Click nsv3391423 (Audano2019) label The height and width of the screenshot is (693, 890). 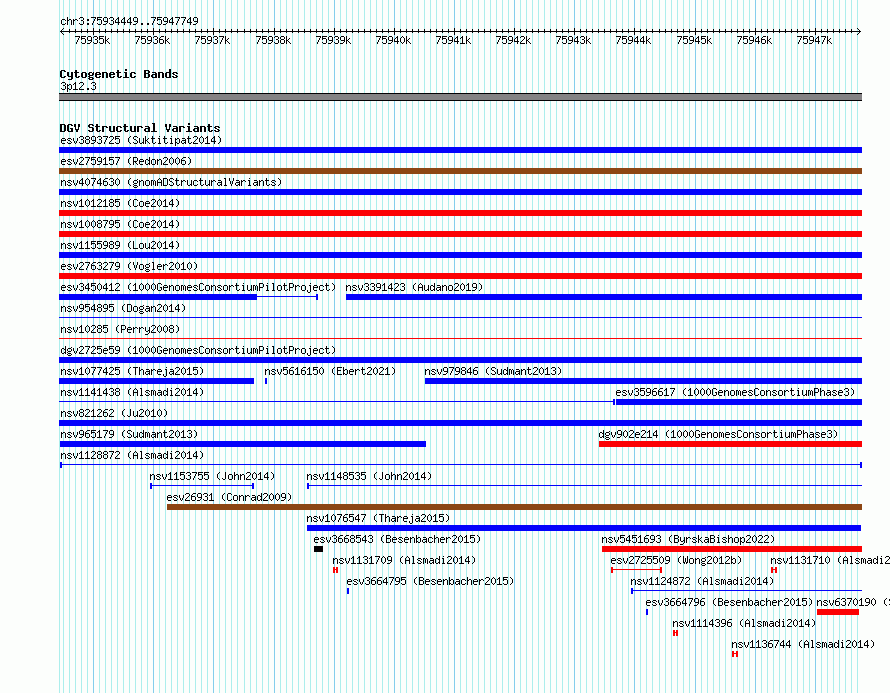point(414,287)
